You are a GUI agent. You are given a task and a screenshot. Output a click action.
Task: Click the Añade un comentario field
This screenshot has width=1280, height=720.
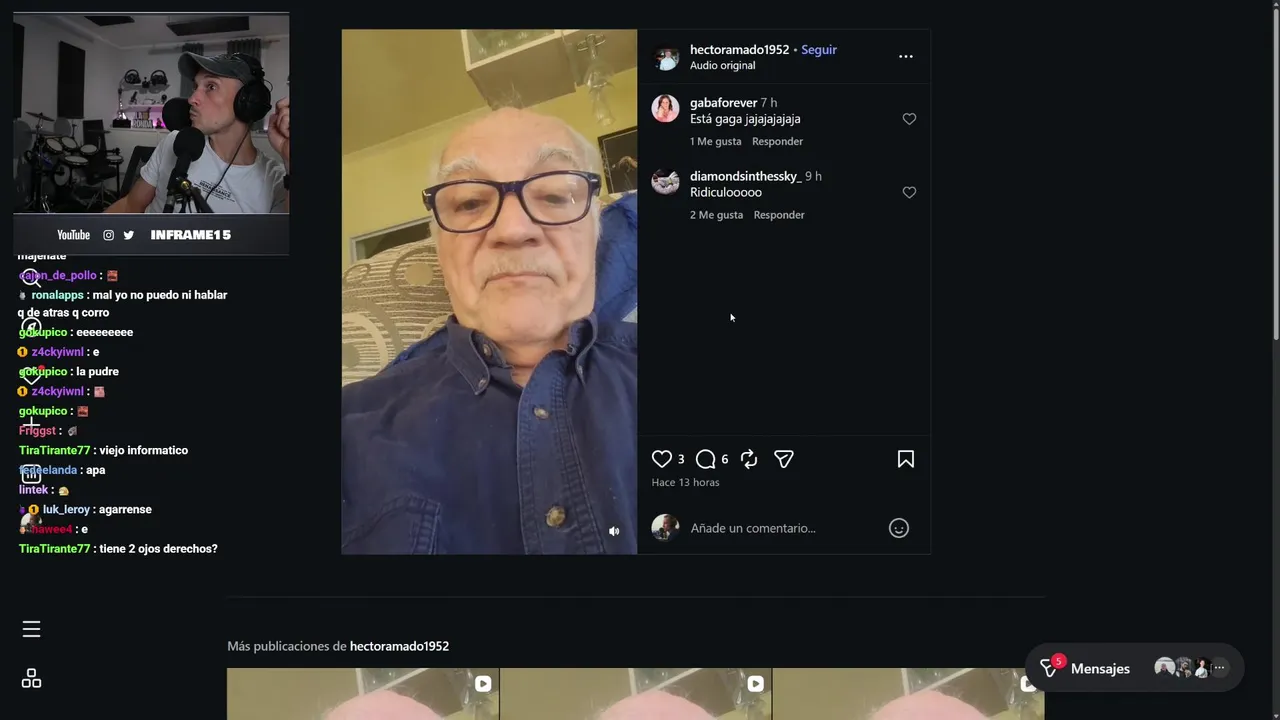[782, 528]
